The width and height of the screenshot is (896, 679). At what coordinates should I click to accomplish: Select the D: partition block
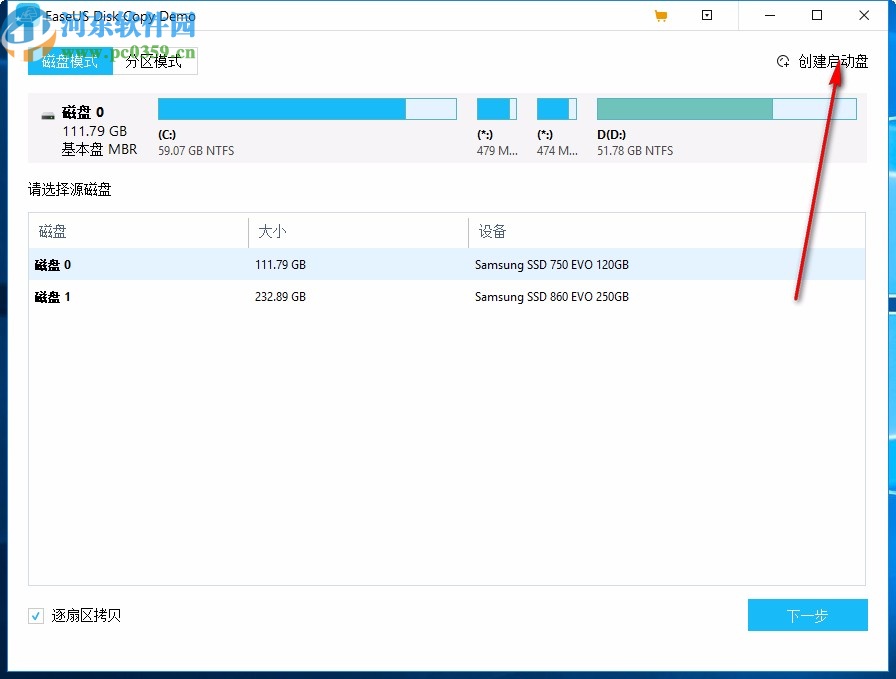coord(725,108)
